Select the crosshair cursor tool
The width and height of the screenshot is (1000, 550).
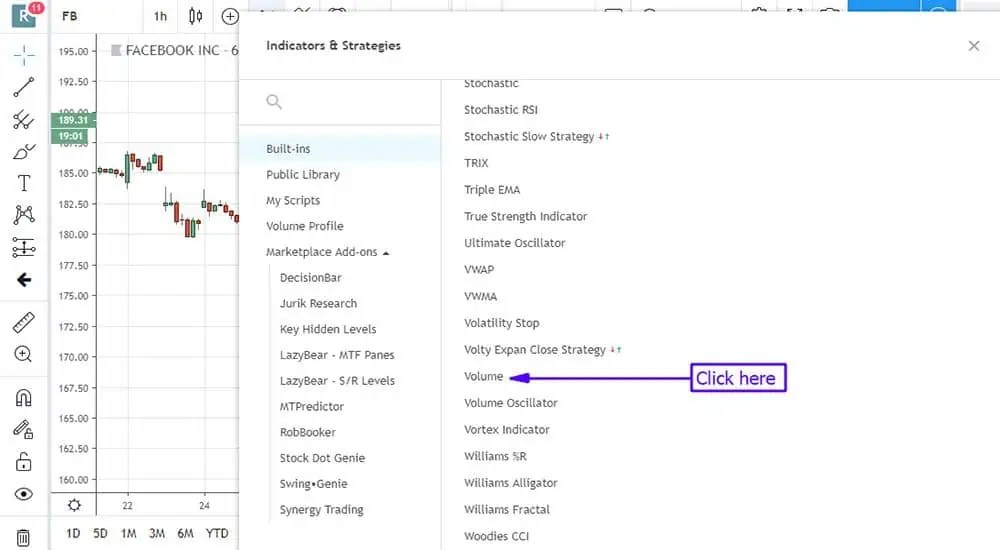pyautogui.click(x=24, y=56)
